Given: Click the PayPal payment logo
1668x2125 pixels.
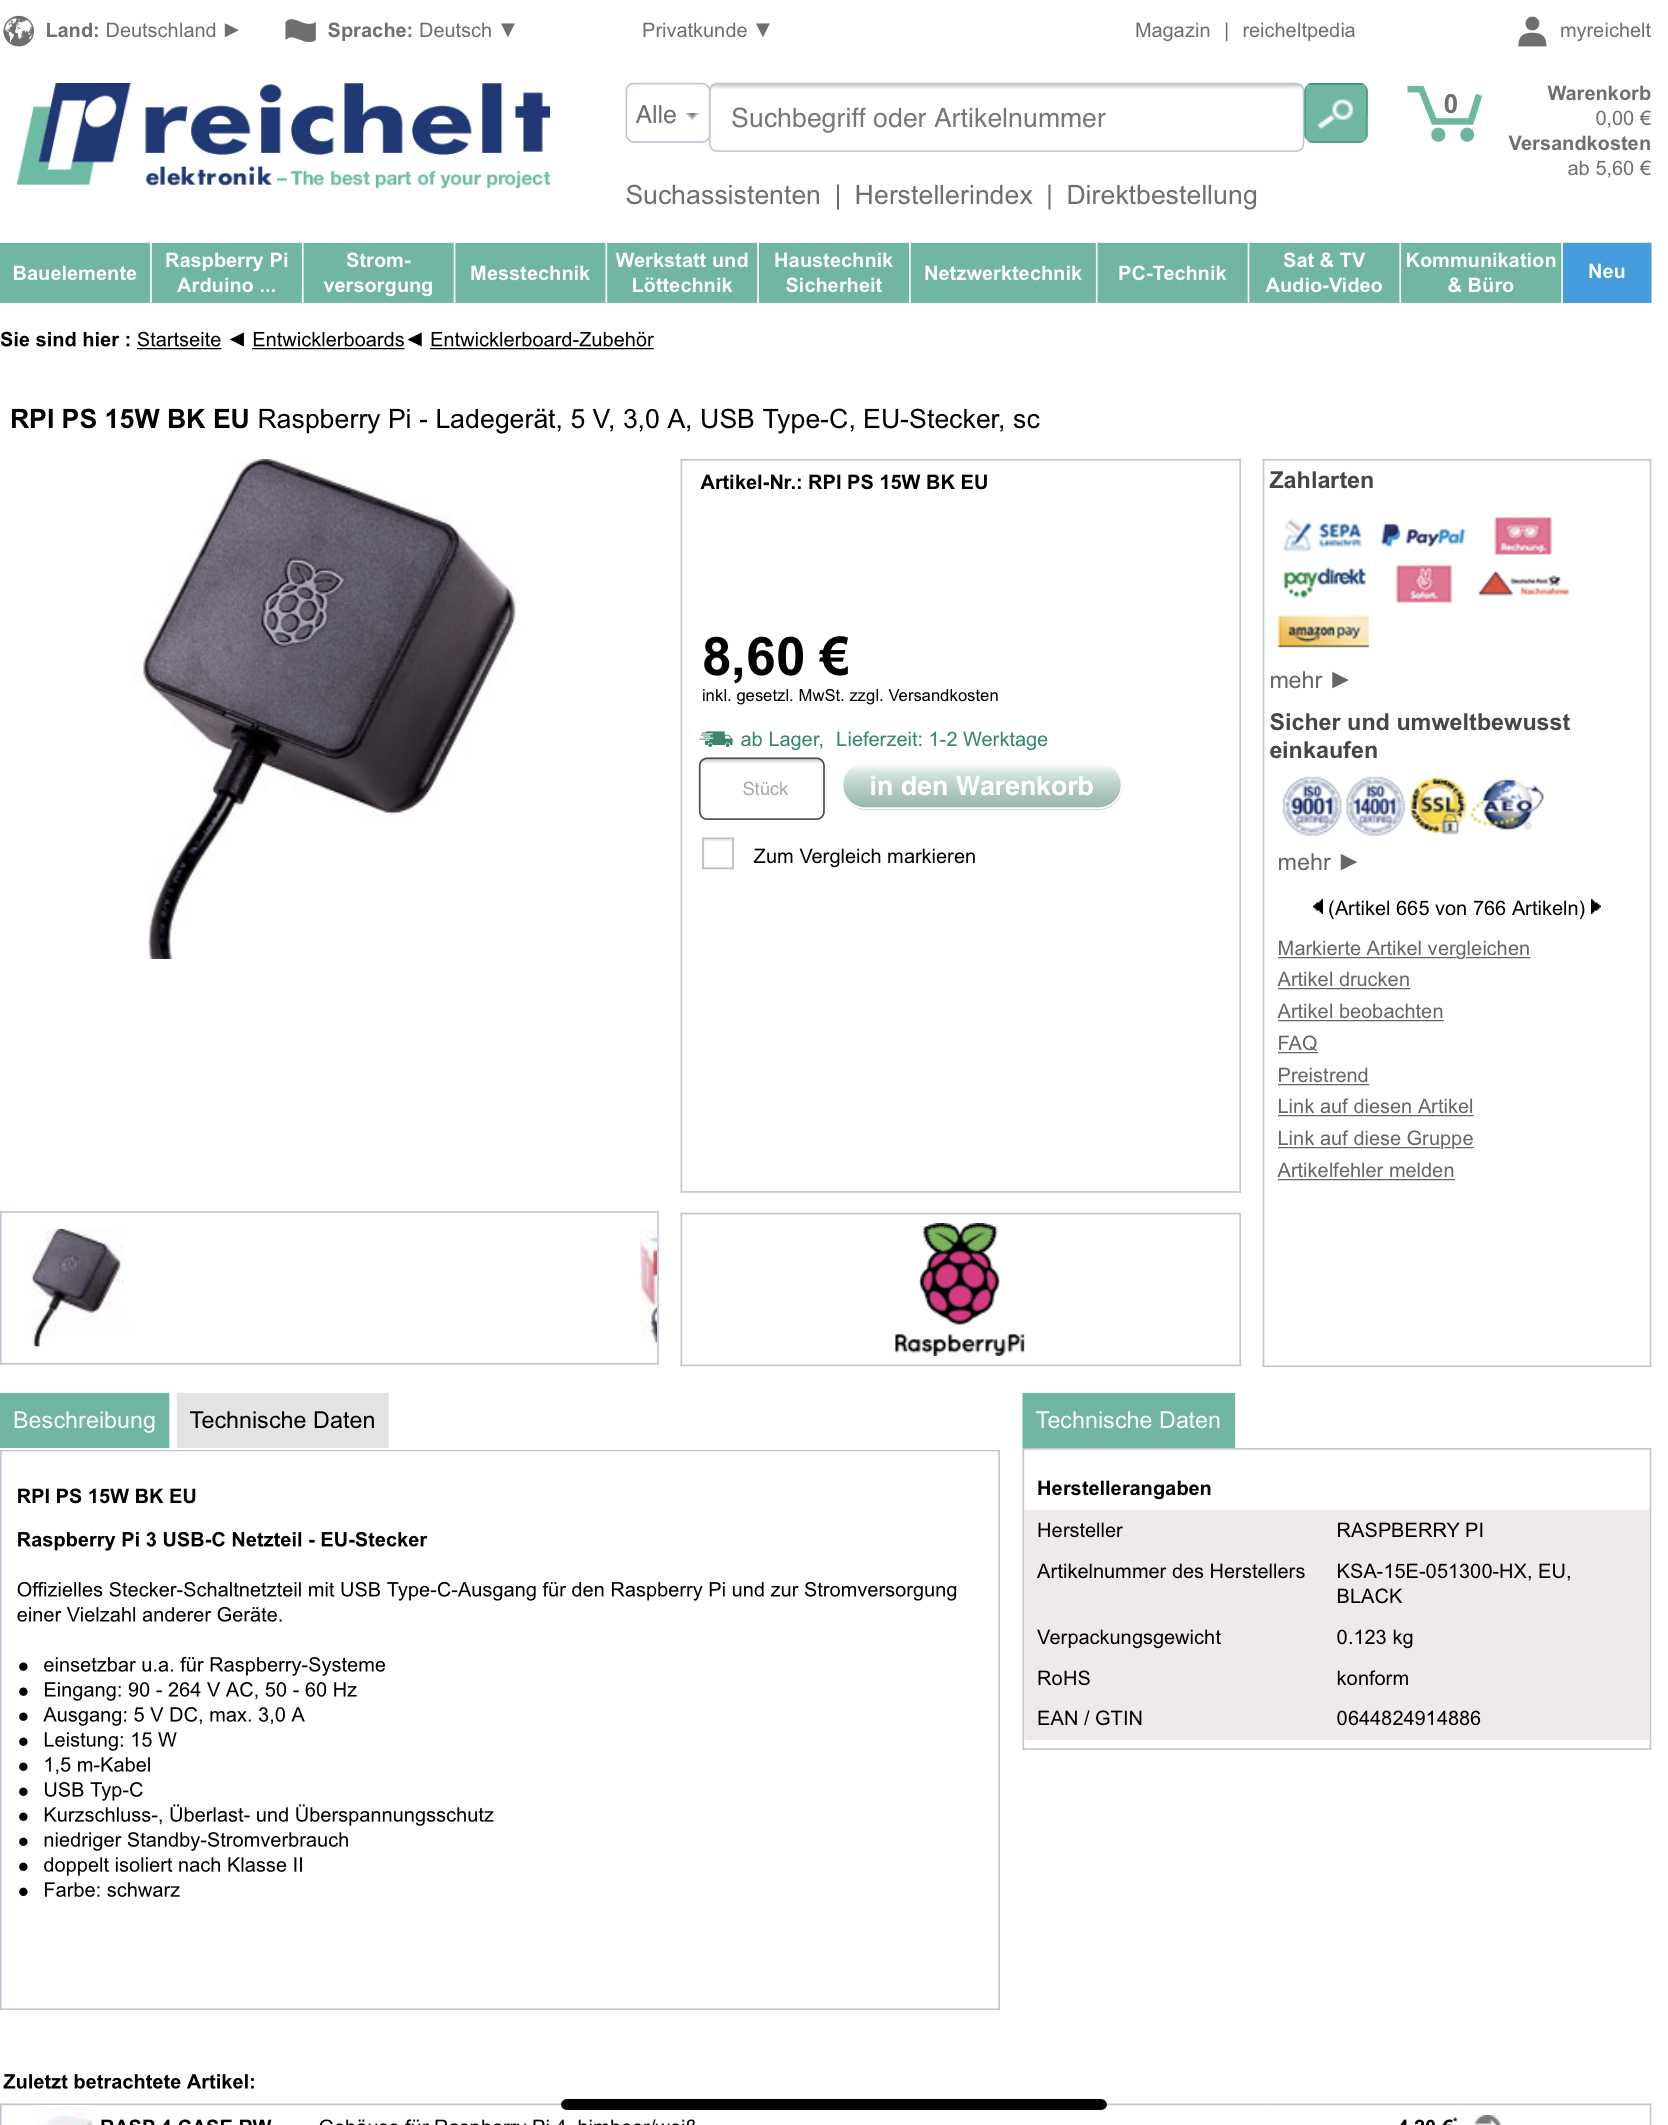Looking at the screenshot, I should point(1422,536).
